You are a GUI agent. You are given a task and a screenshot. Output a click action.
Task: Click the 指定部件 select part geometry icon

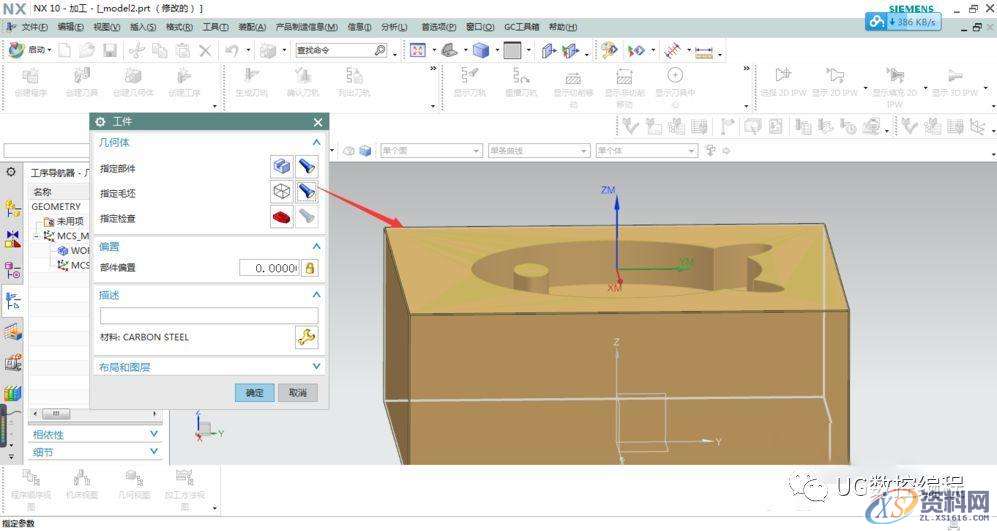282,168
